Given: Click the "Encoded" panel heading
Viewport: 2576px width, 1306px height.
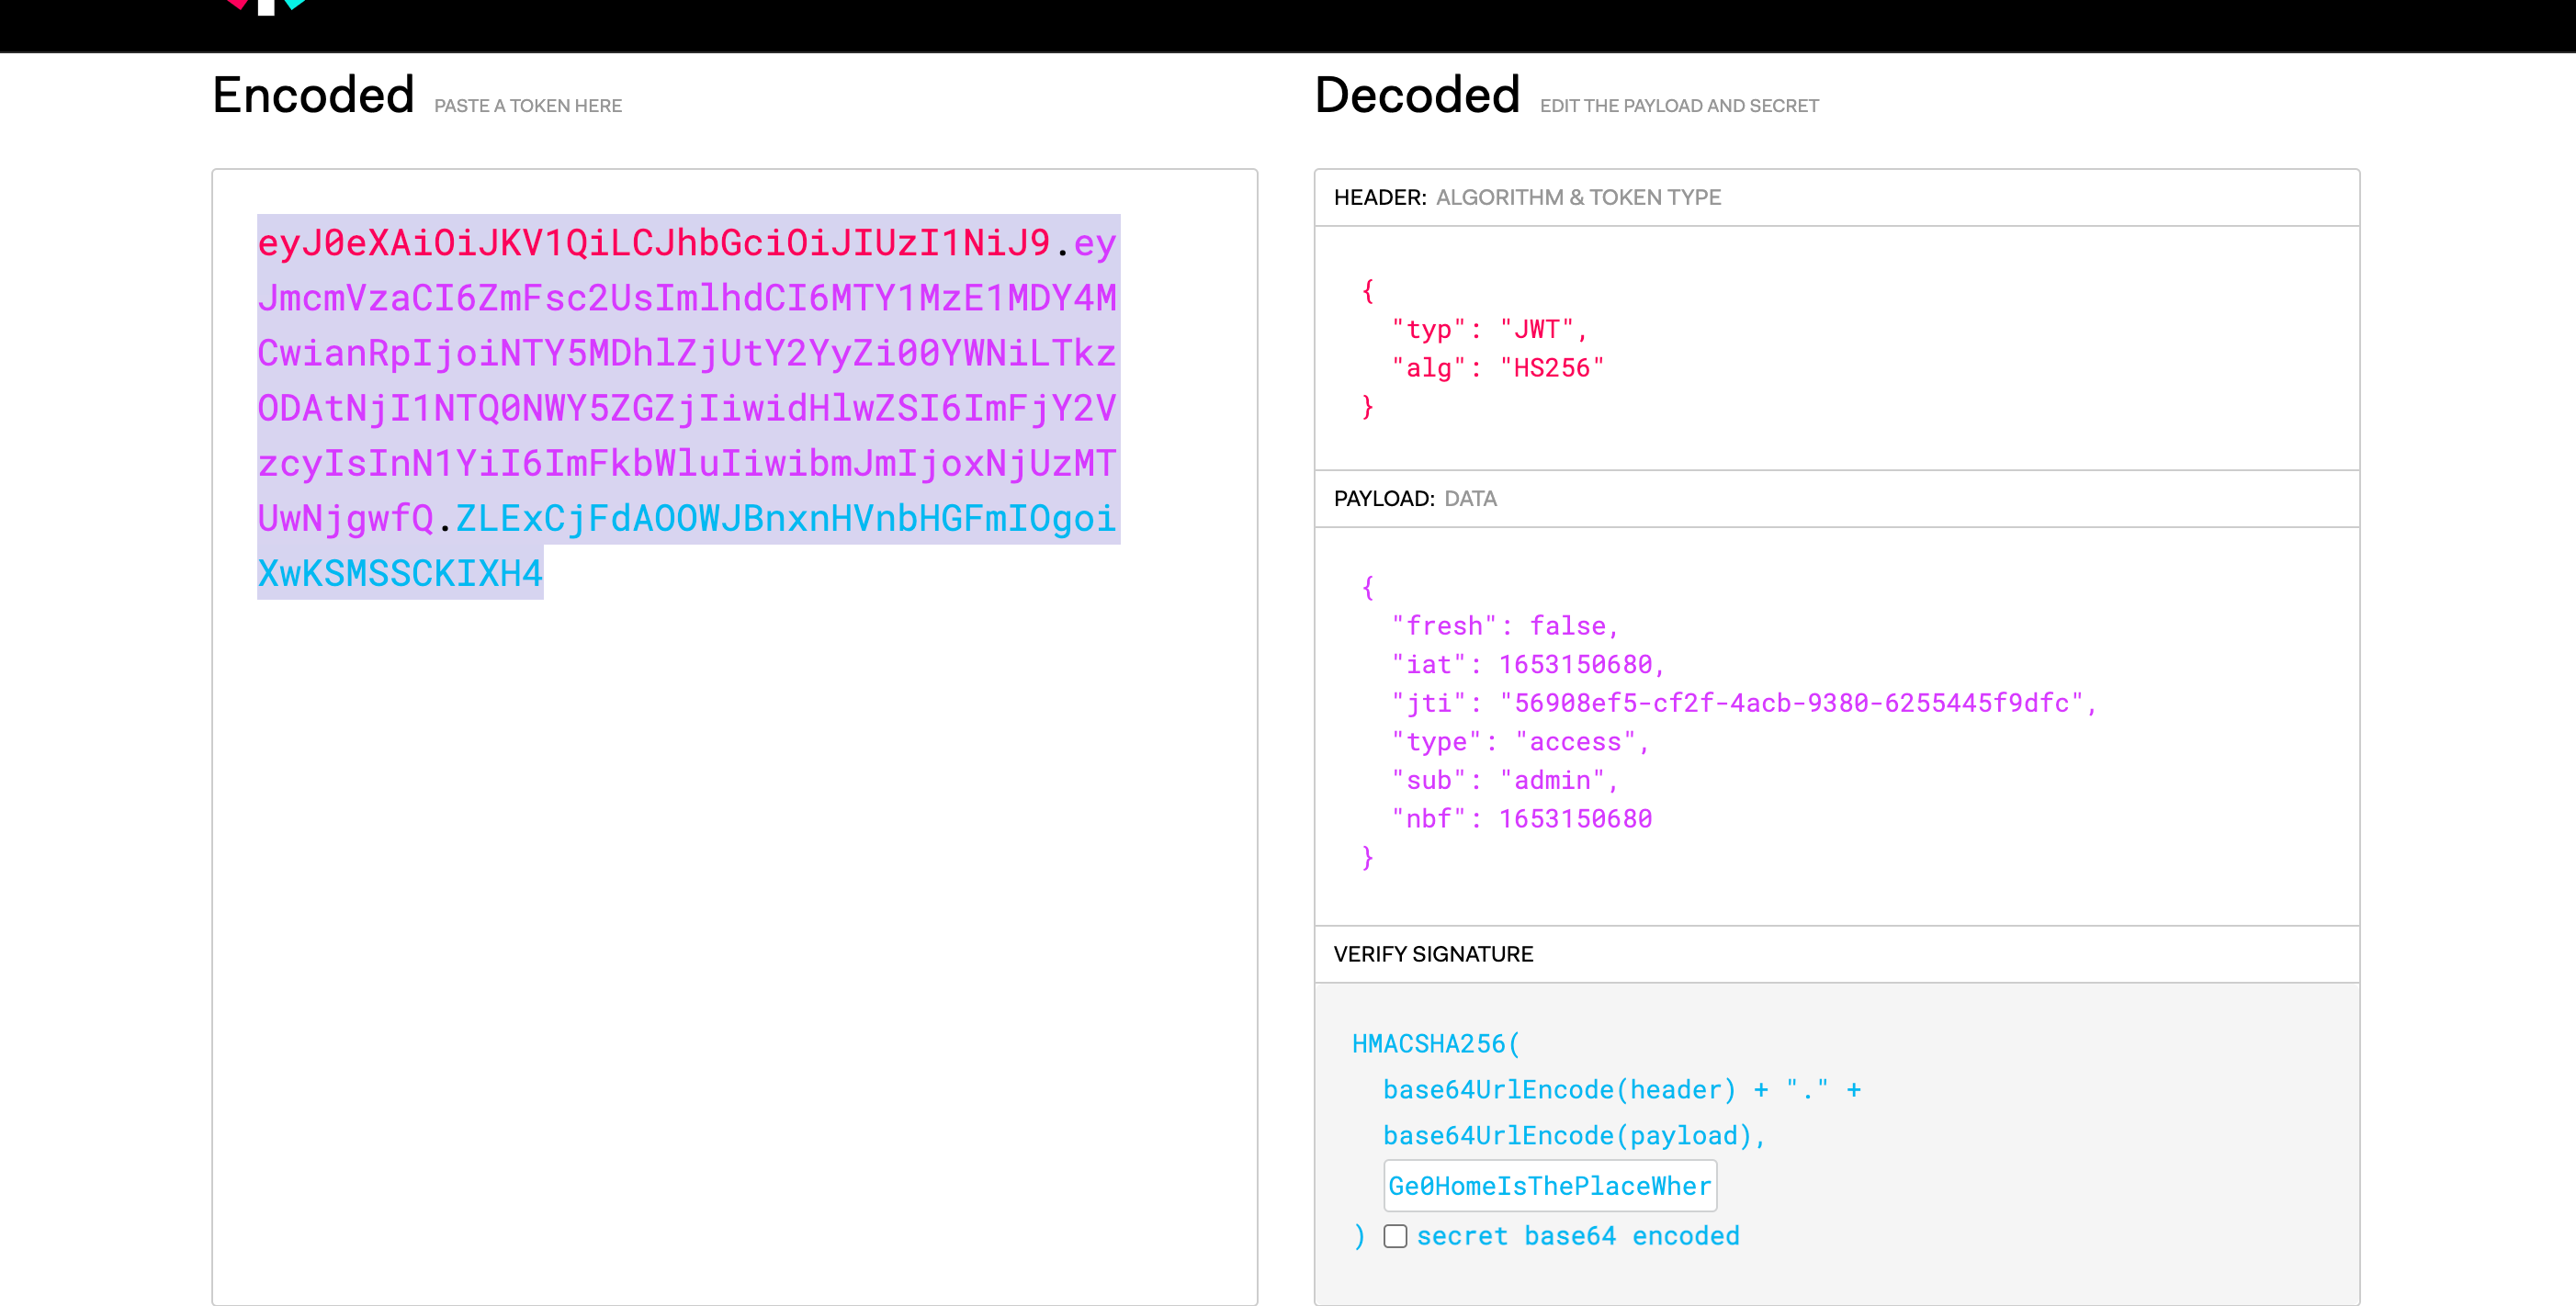Looking at the screenshot, I should (x=312, y=94).
